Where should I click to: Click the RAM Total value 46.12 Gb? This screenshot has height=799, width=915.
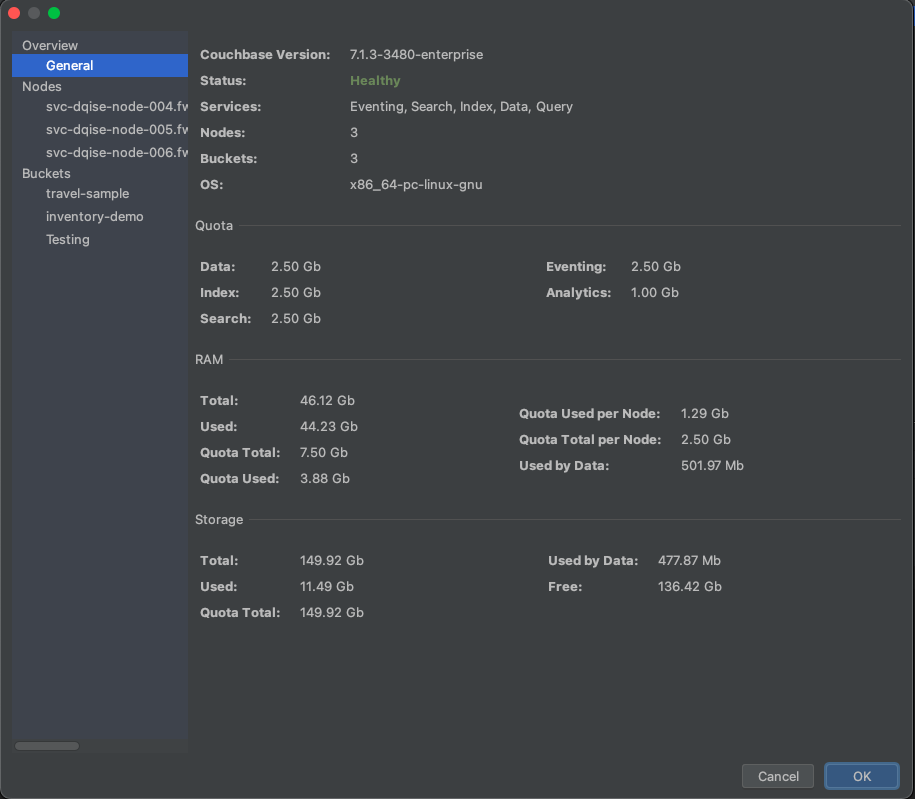(327, 400)
